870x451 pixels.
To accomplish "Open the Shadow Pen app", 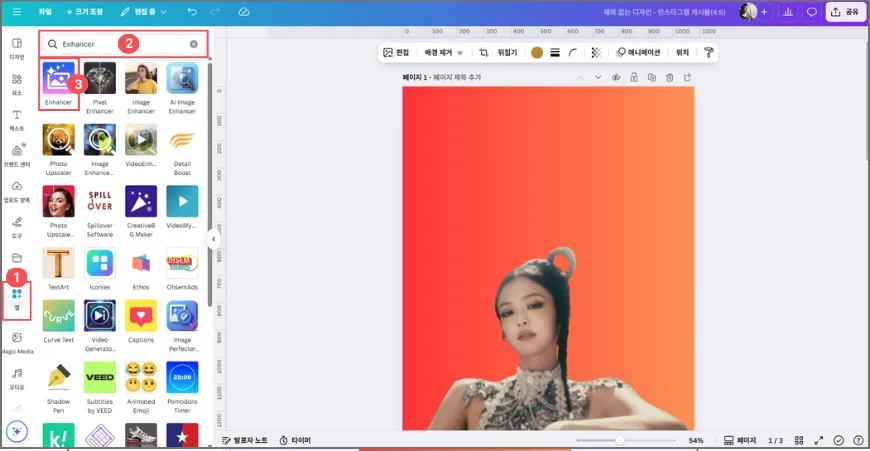I will [x=58, y=387].
